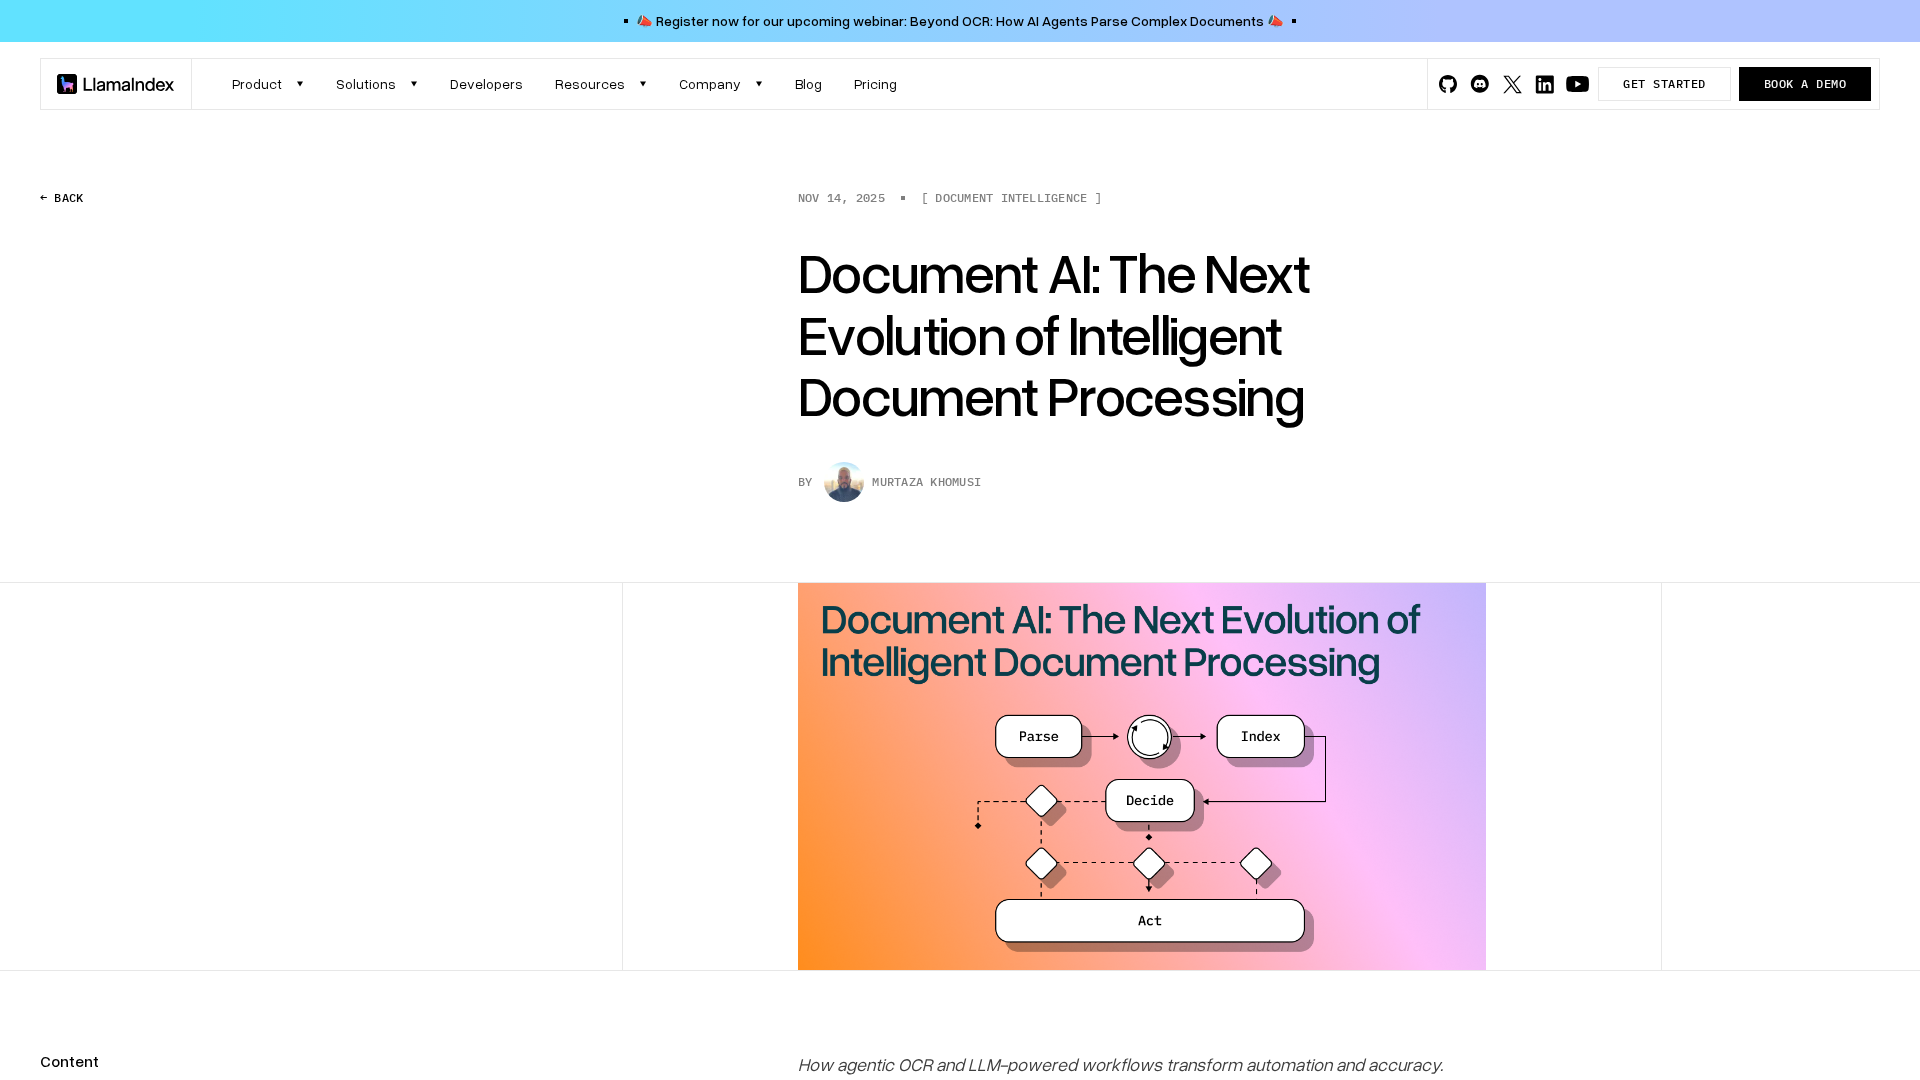Click the Document Intelligence category tag
This screenshot has width=1920, height=1080.
click(1011, 198)
